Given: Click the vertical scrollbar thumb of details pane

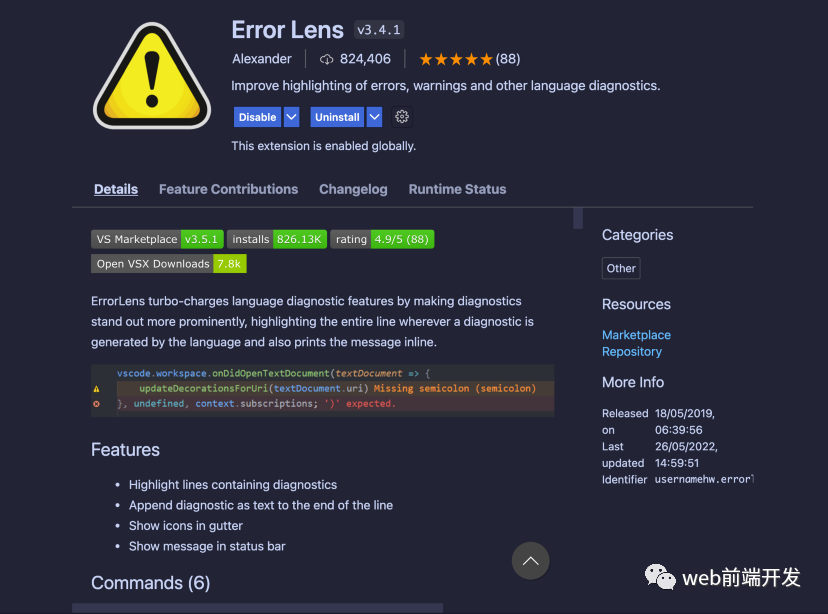Looking at the screenshot, I should pyautogui.click(x=578, y=218).
